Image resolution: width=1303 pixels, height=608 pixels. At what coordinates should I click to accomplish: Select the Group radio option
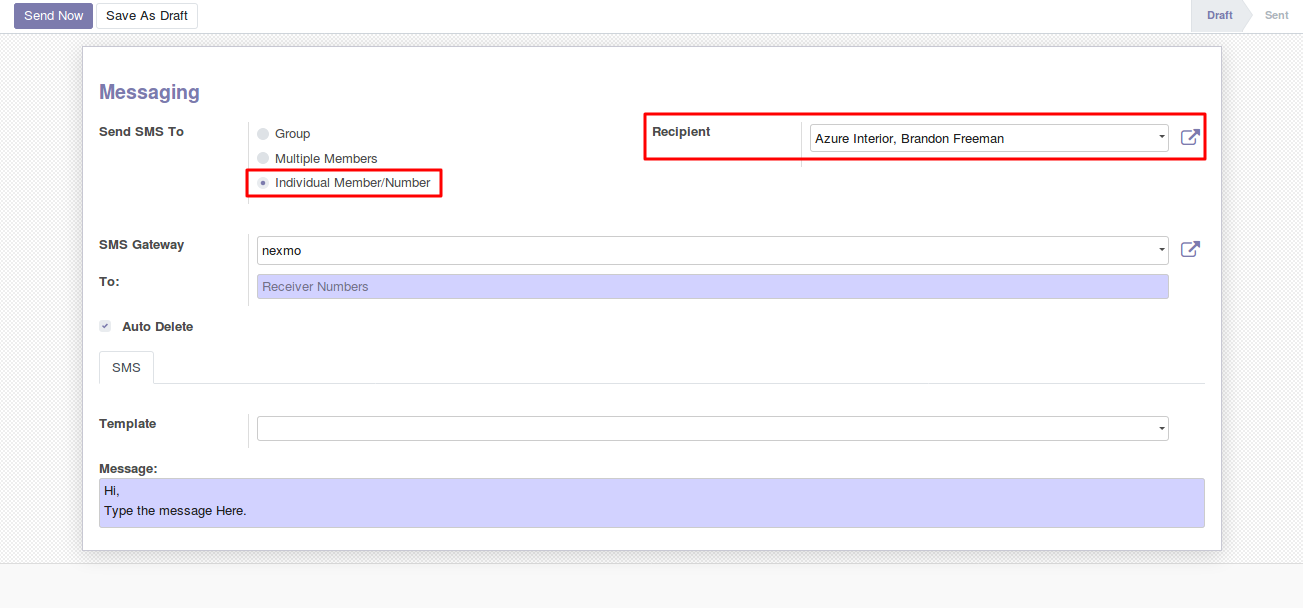pos(263,134)
